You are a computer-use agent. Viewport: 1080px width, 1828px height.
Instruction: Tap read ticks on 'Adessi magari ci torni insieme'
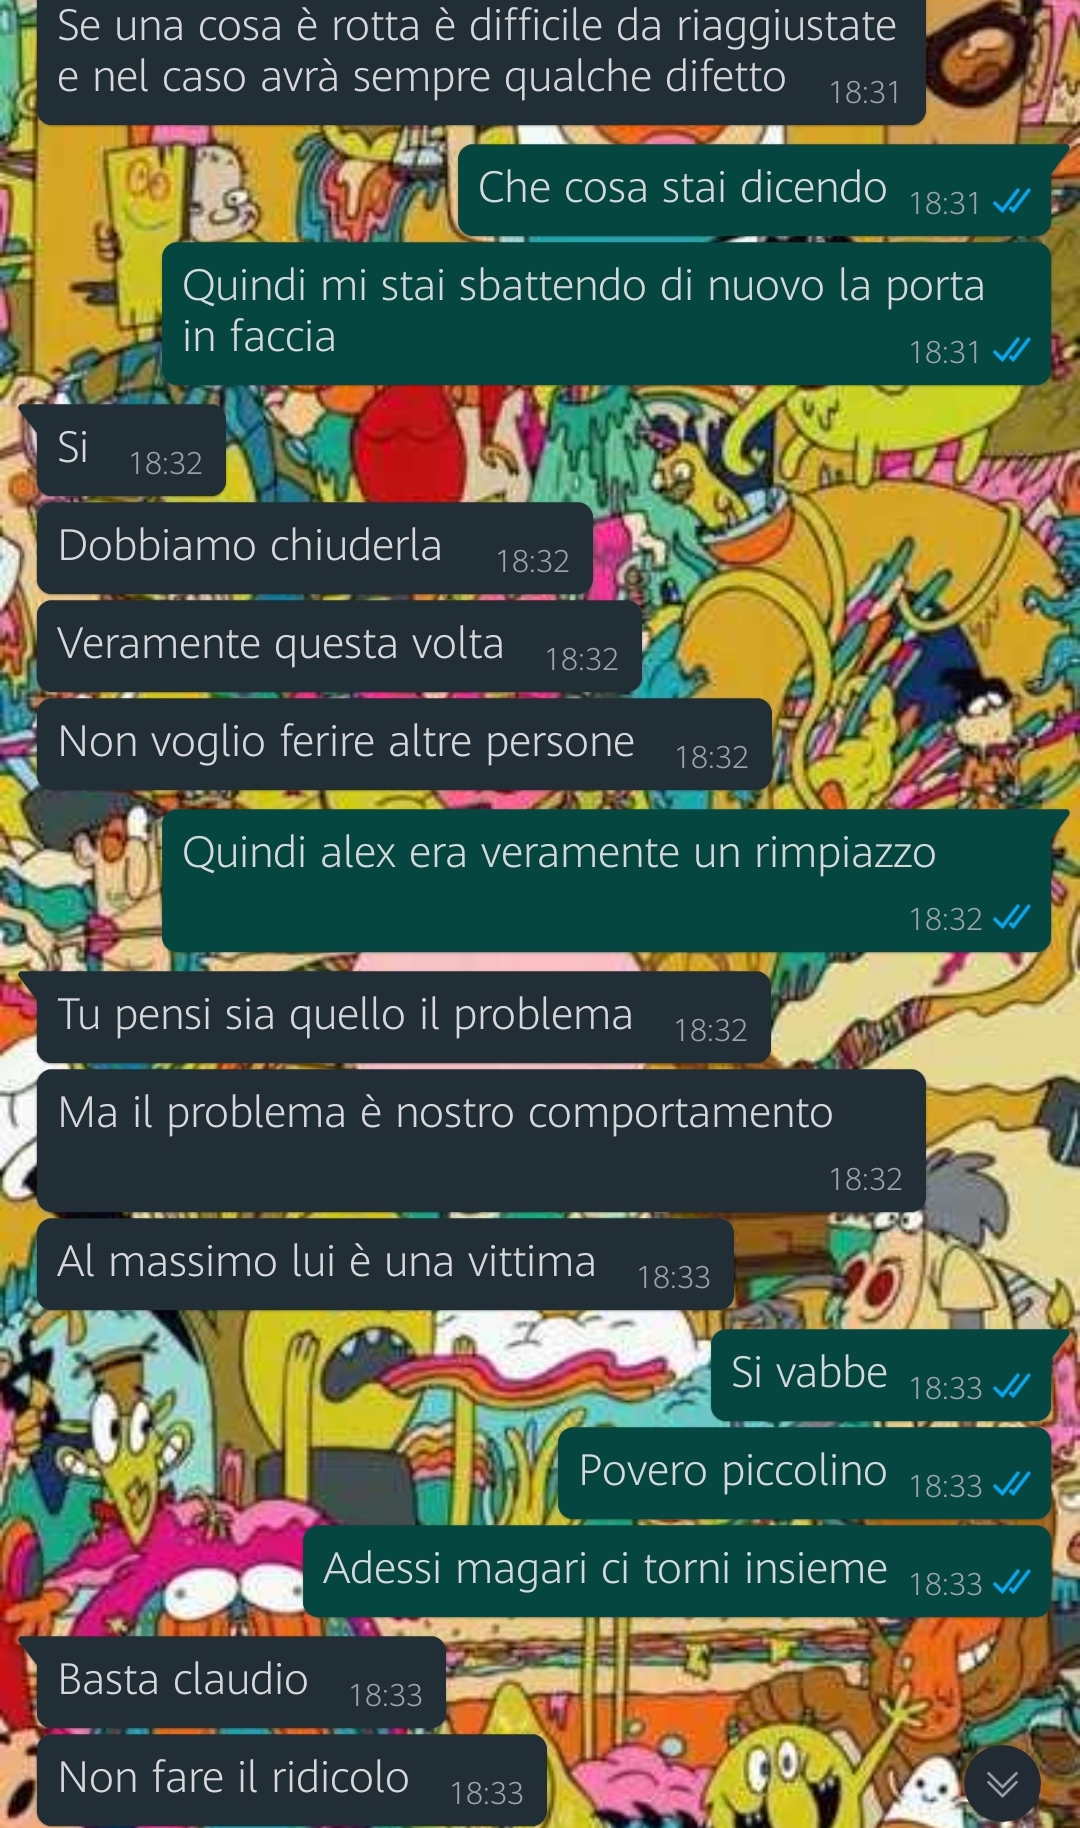[x=1011, y=1583]
